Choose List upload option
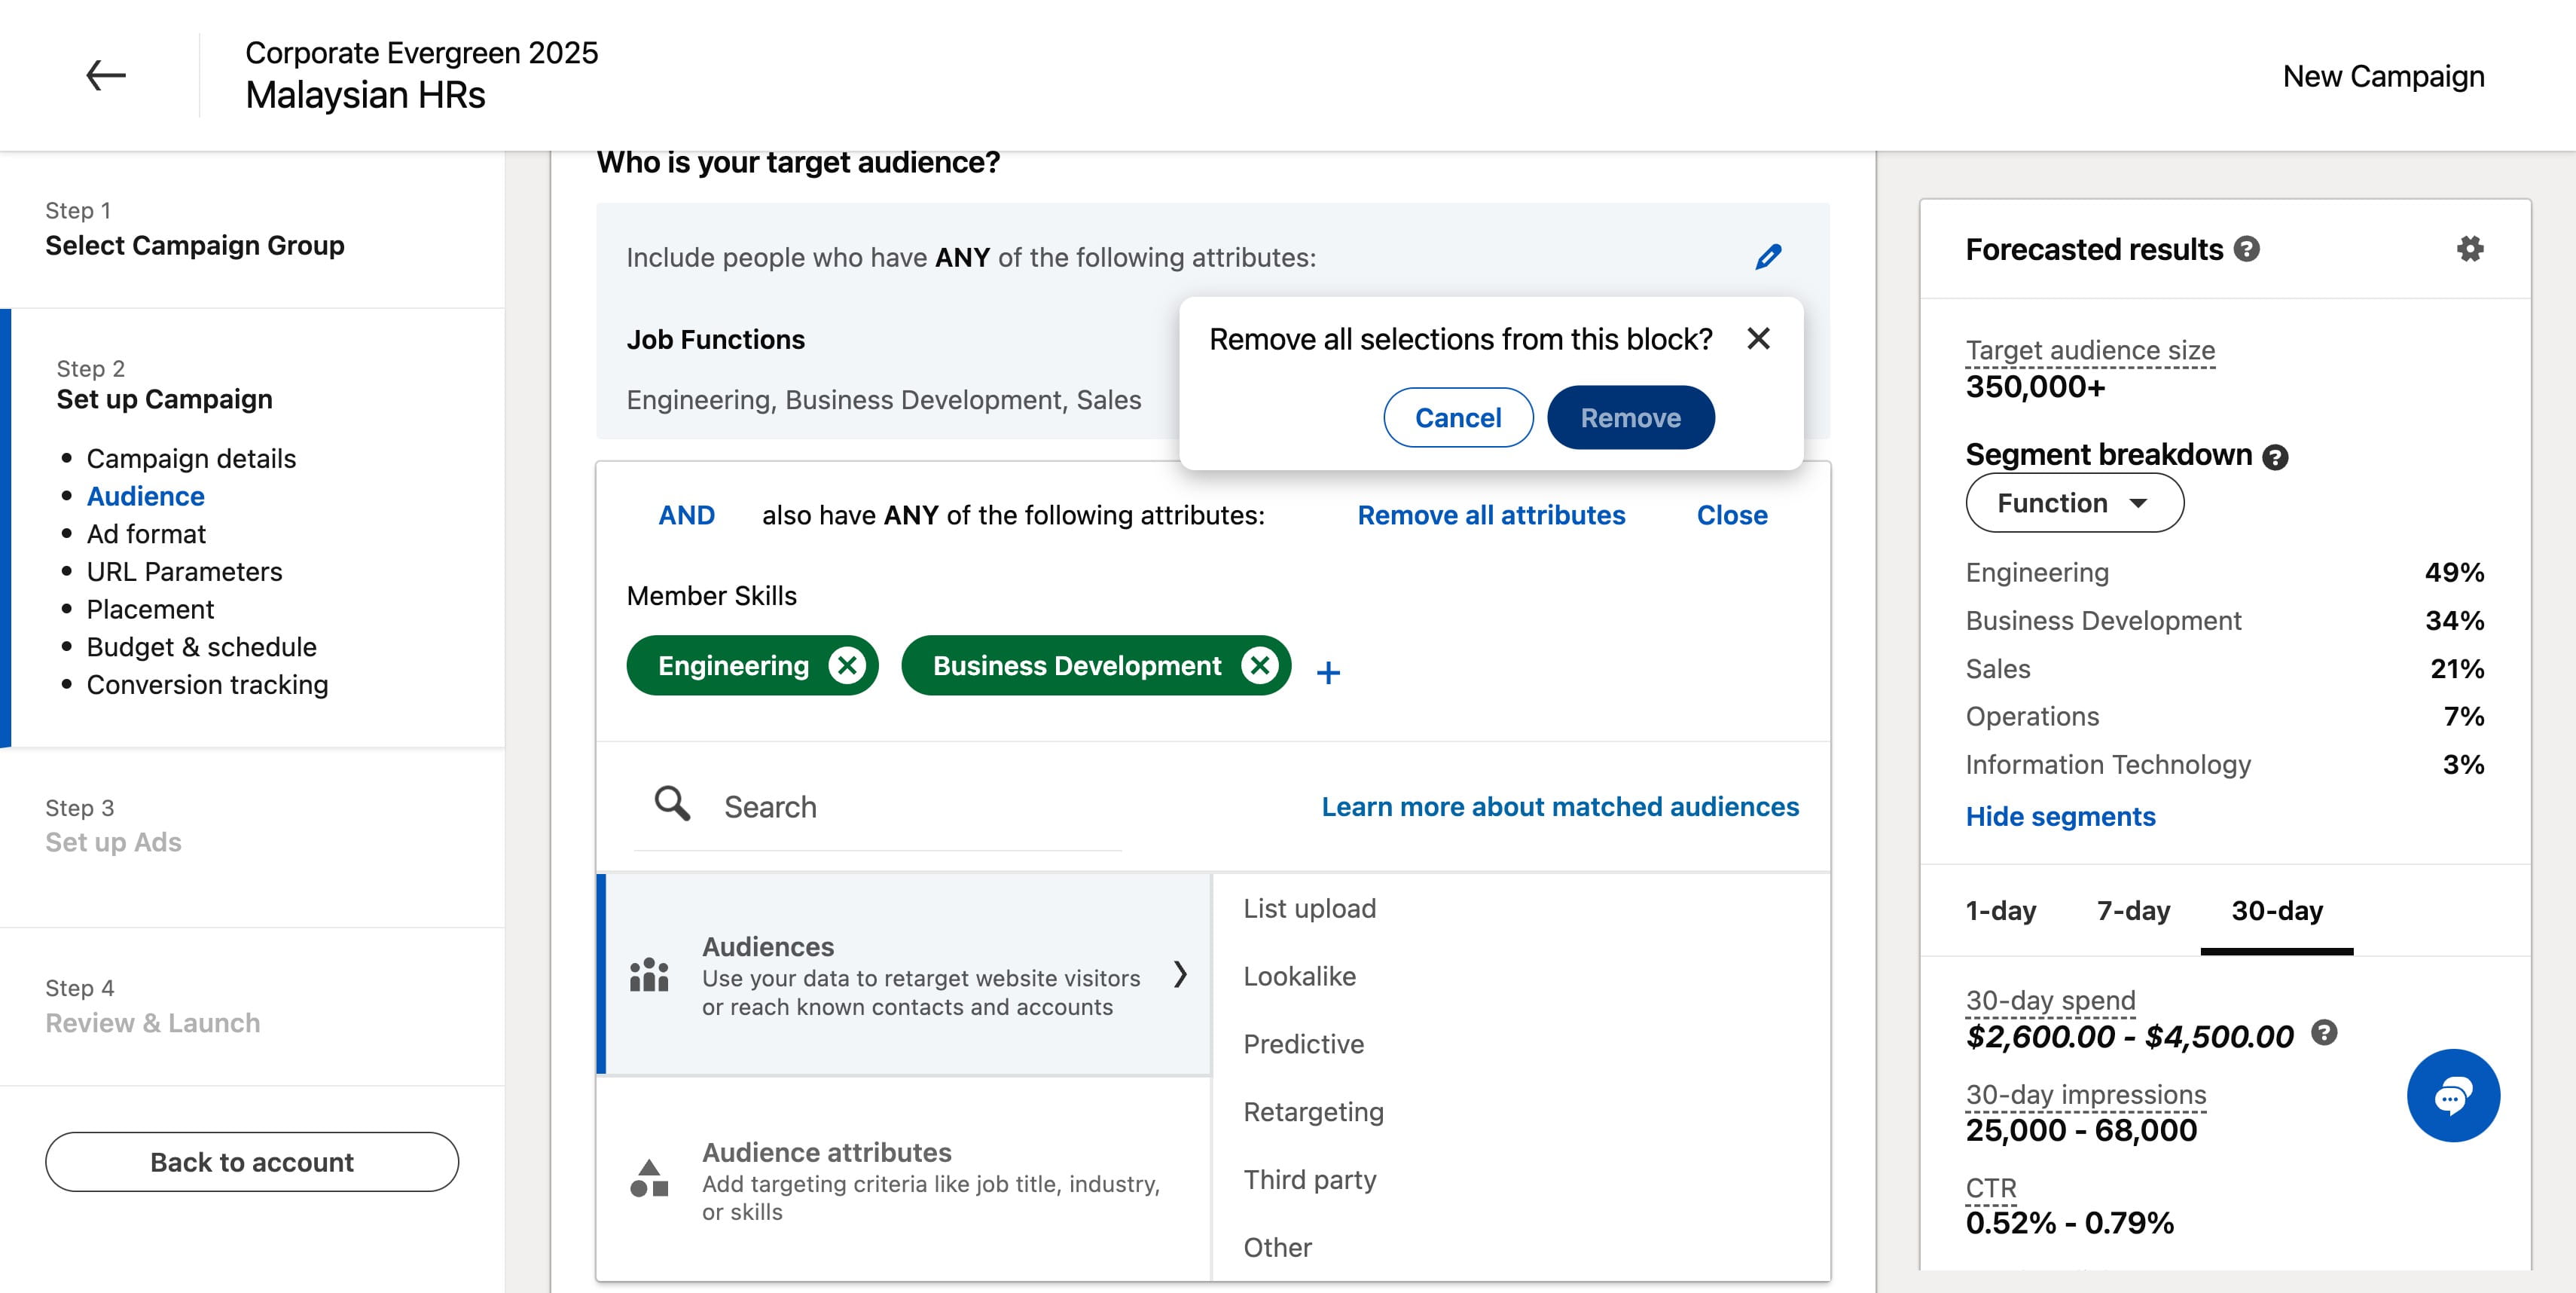Viewport: 2576px width, 1293px height. coord(1309,908)
